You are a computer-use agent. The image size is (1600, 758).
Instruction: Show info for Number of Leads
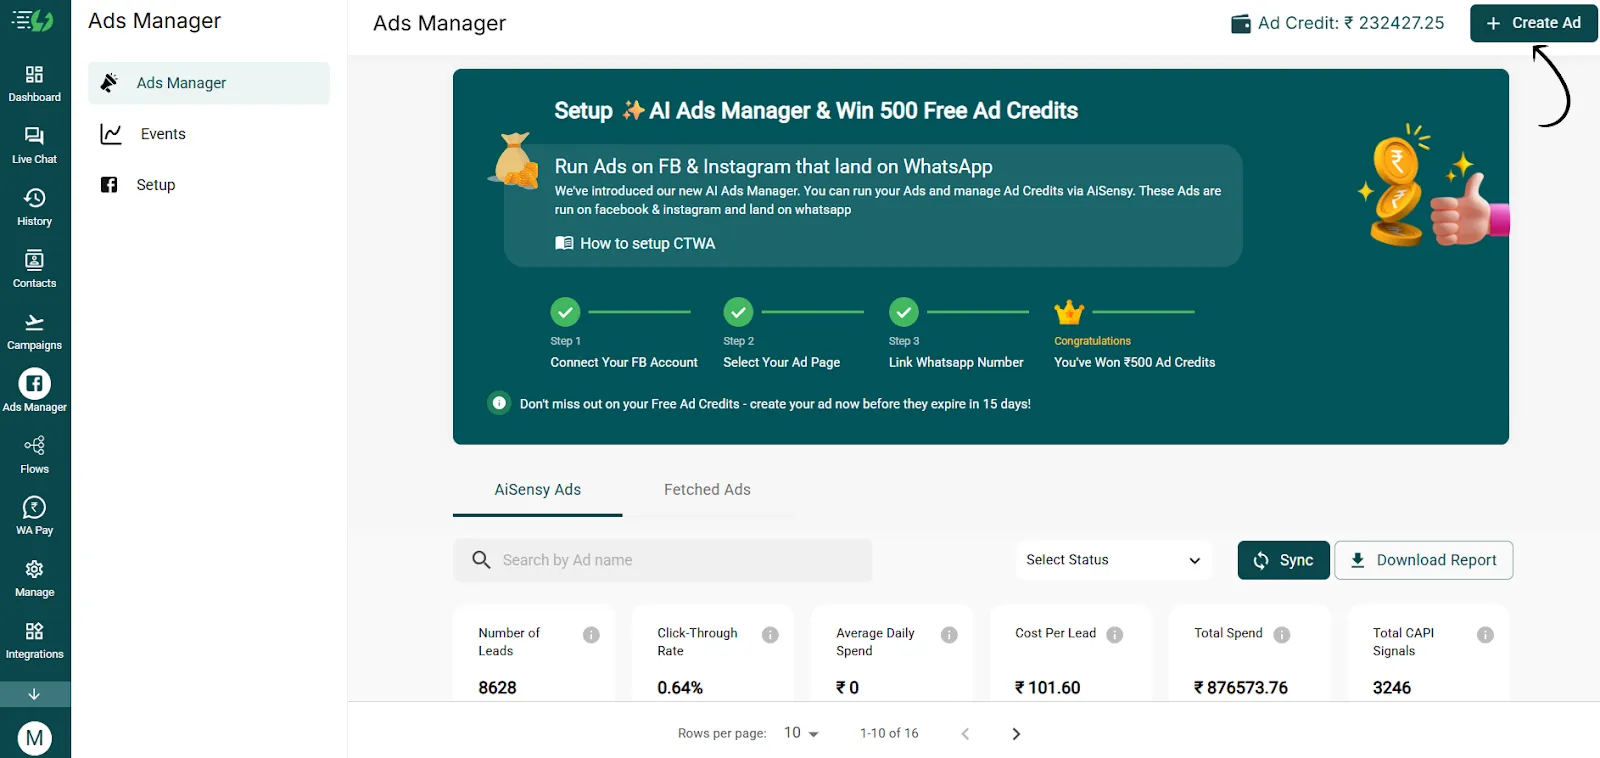tap(591, 635)
